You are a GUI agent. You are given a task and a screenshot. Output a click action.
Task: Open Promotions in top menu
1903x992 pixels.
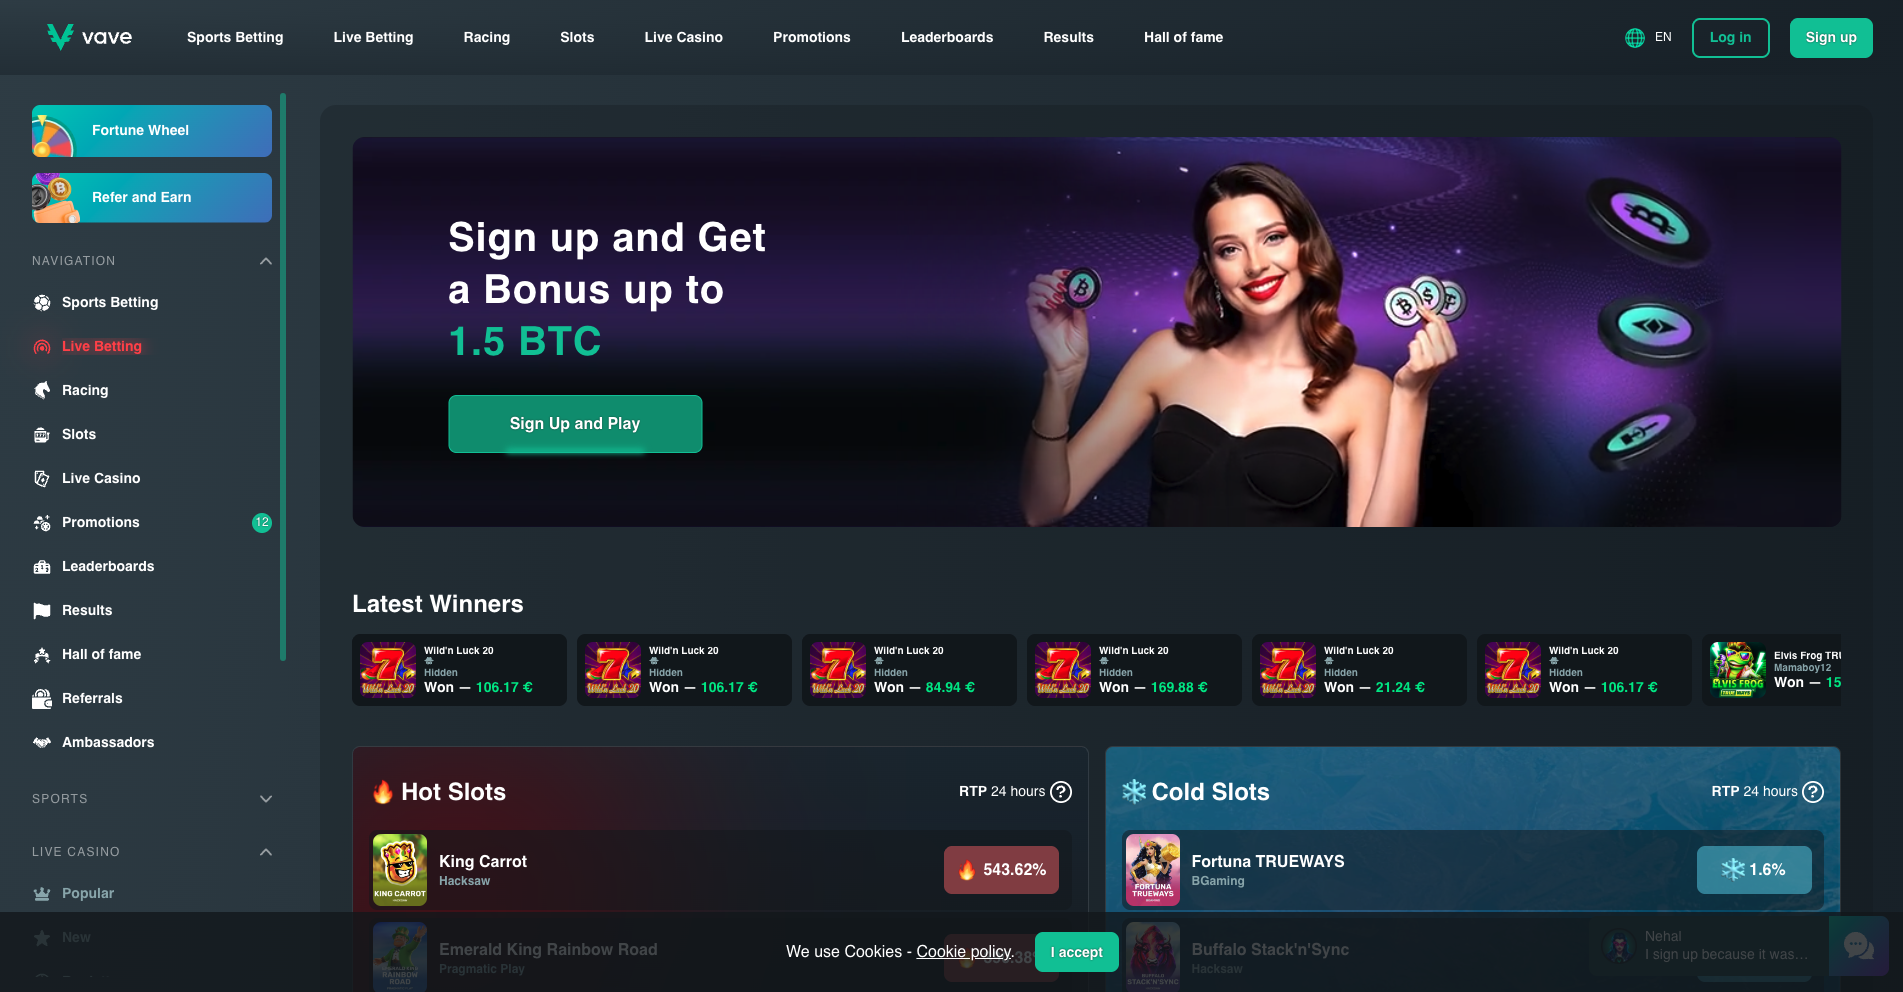point(811,37)
